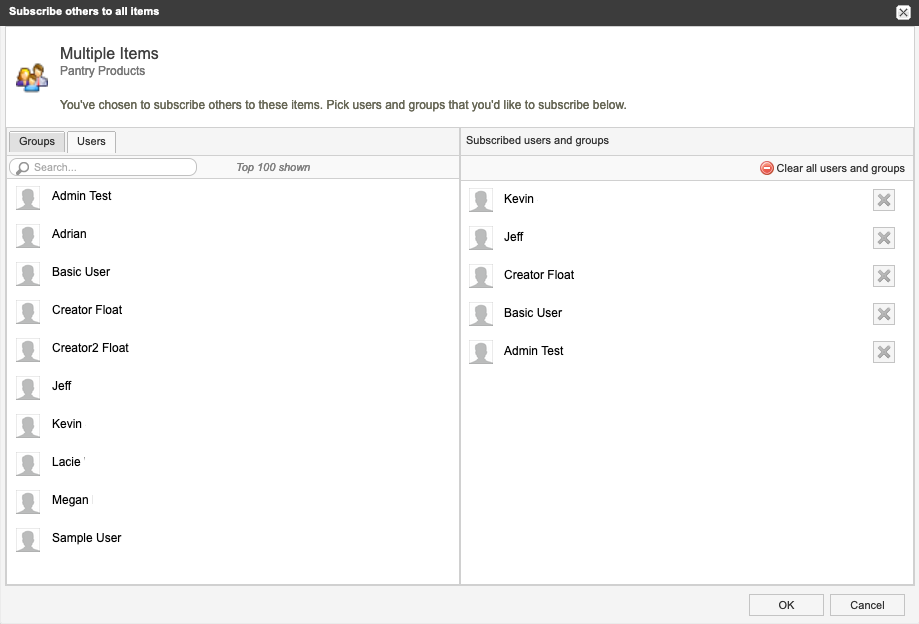Select Creator2 Float from user list
Image resolution: width=919 pixels, height=624 pixels.
tap(90, 348)
